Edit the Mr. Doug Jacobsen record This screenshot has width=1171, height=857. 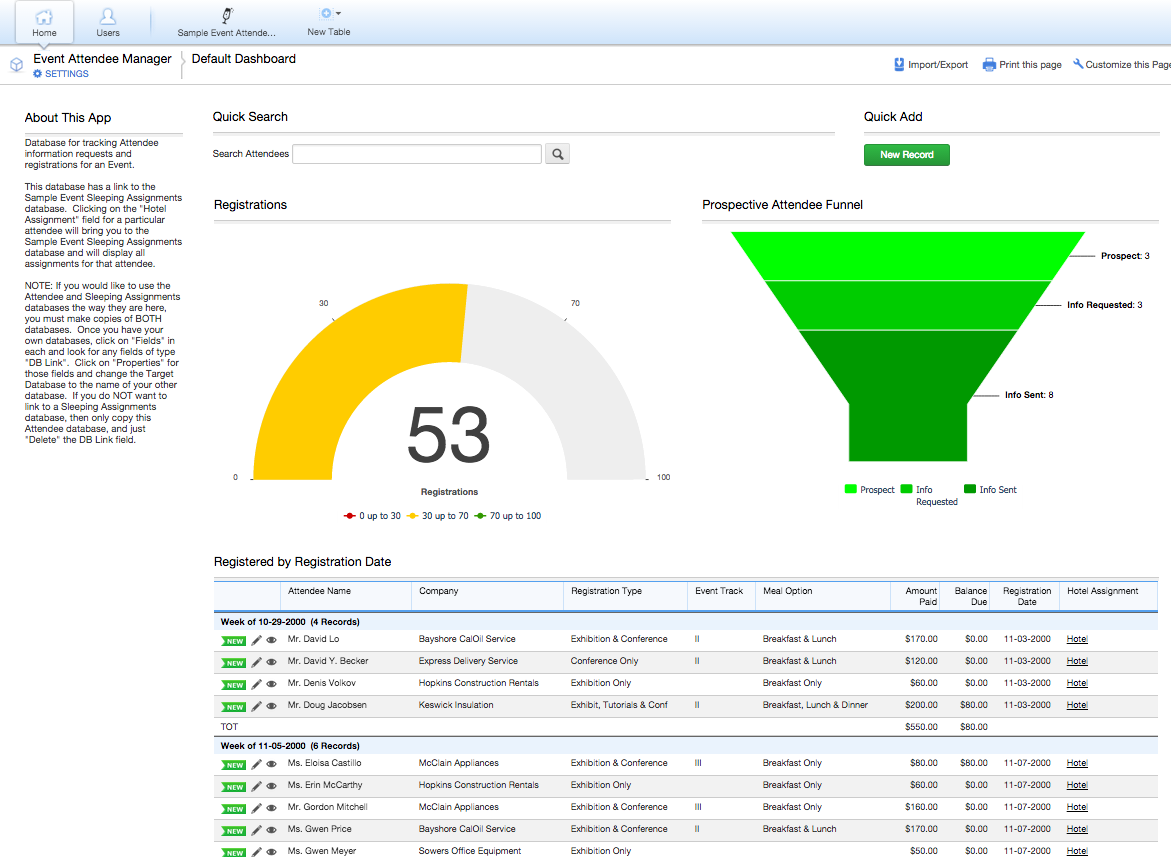[x=256, y=706]
